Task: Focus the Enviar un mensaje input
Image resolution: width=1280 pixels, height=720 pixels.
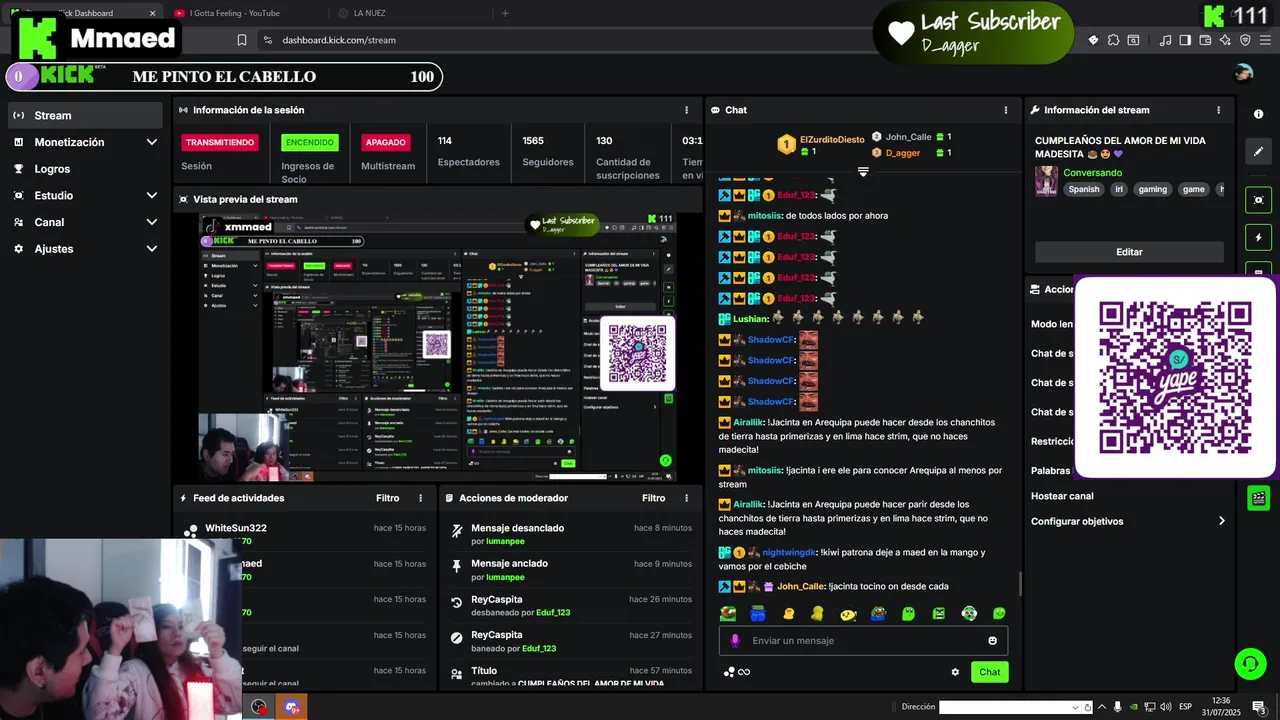Action: tap(863, 641)
